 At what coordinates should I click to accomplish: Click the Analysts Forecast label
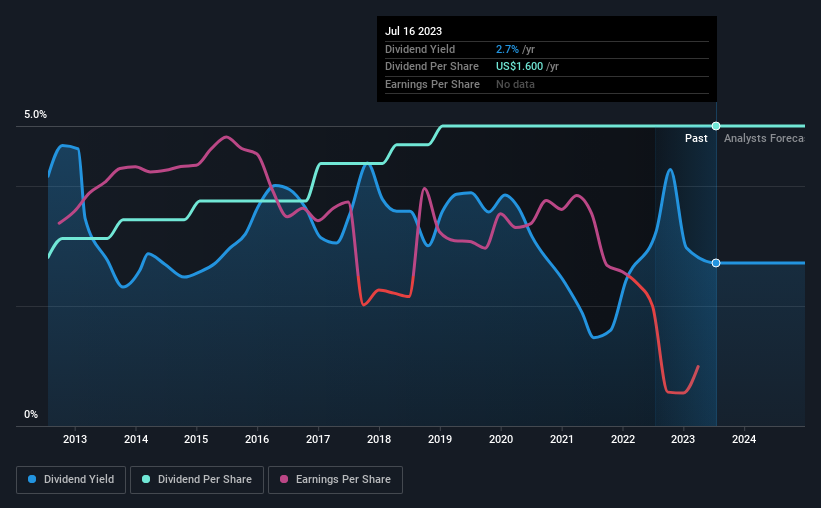764,138
